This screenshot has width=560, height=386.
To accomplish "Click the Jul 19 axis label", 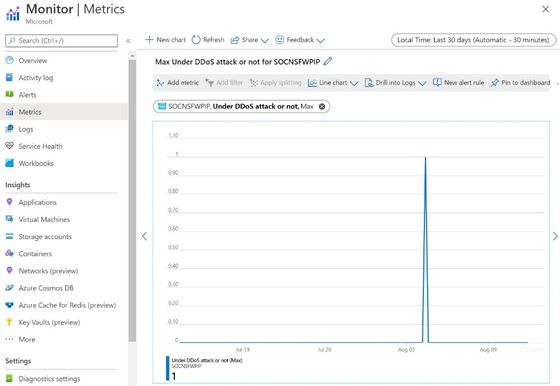I will (243, 350).
